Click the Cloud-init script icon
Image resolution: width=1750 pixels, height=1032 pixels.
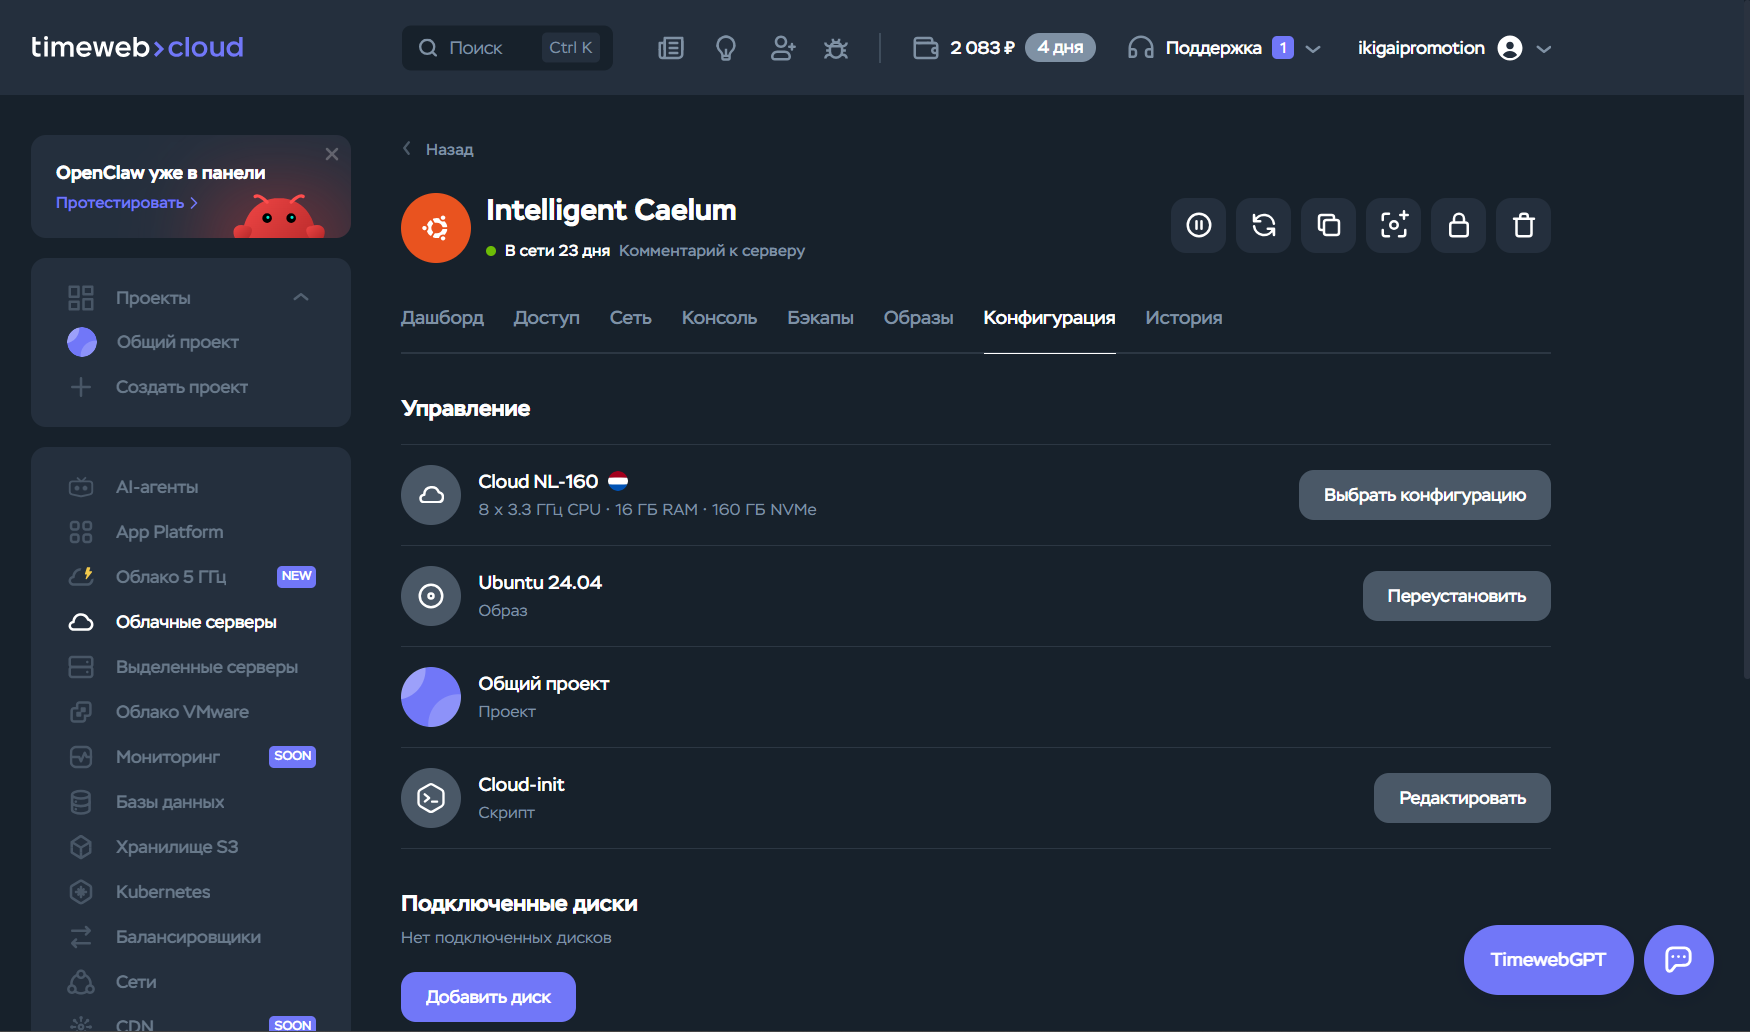pyautogui.click(x=431, y=798)
